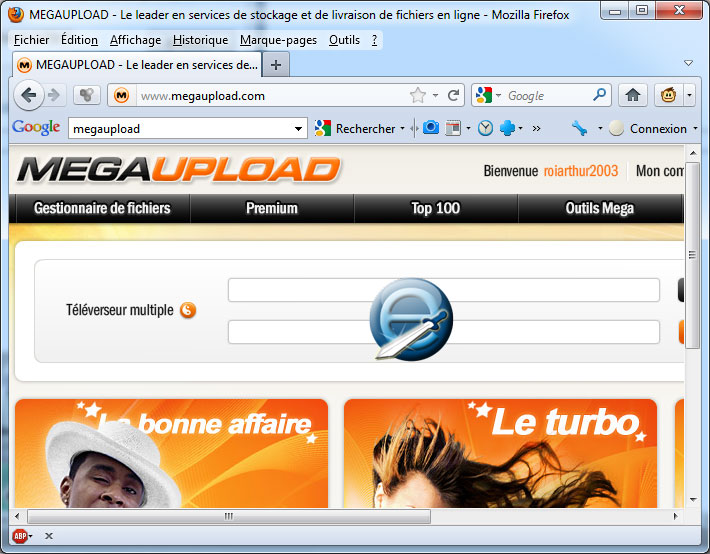Click the orange icon next to Téléverseur multiple
Screen dimensions: 710x554
tap(188, 310)
